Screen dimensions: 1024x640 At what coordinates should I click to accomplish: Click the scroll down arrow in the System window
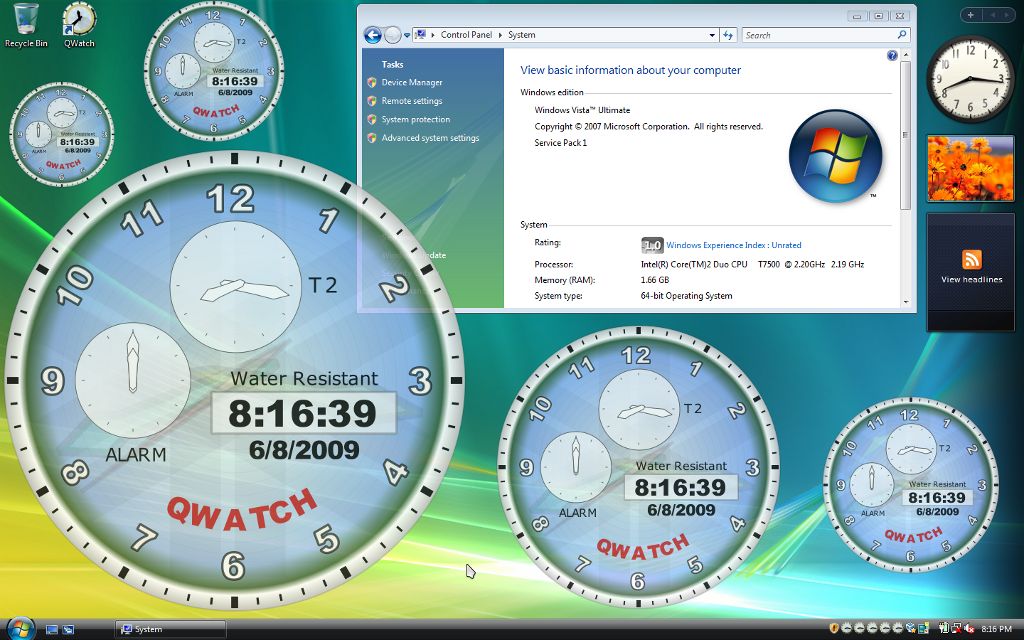pyautogui.click(x=905, y=302)
